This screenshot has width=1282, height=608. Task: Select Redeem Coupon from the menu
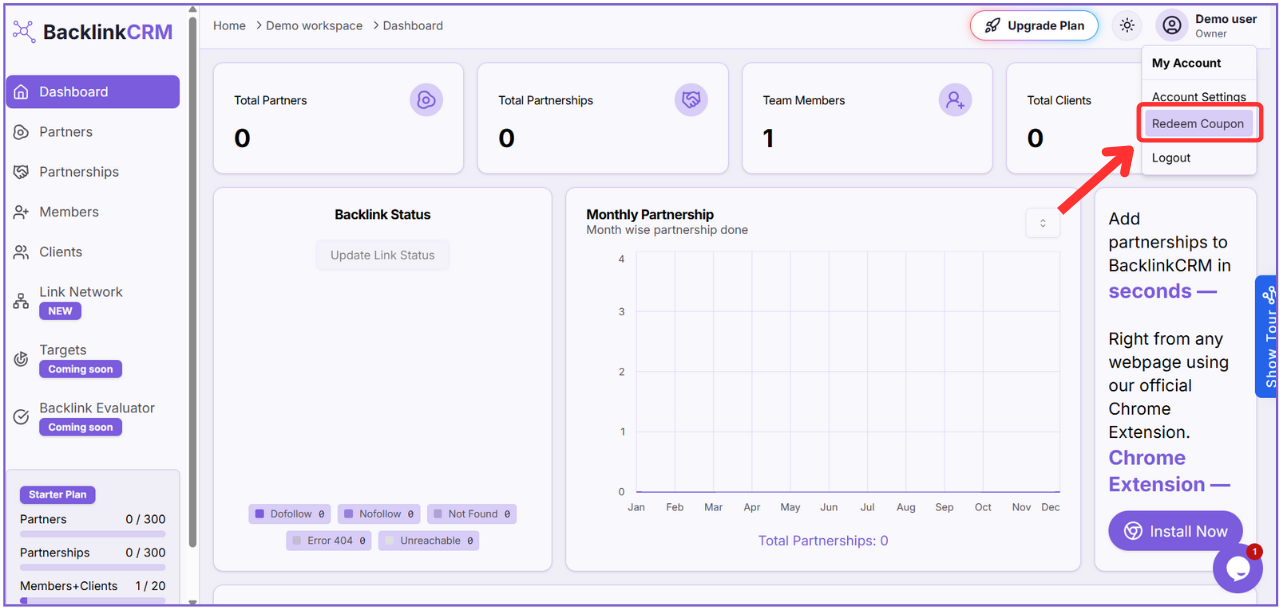point(1197,124)
